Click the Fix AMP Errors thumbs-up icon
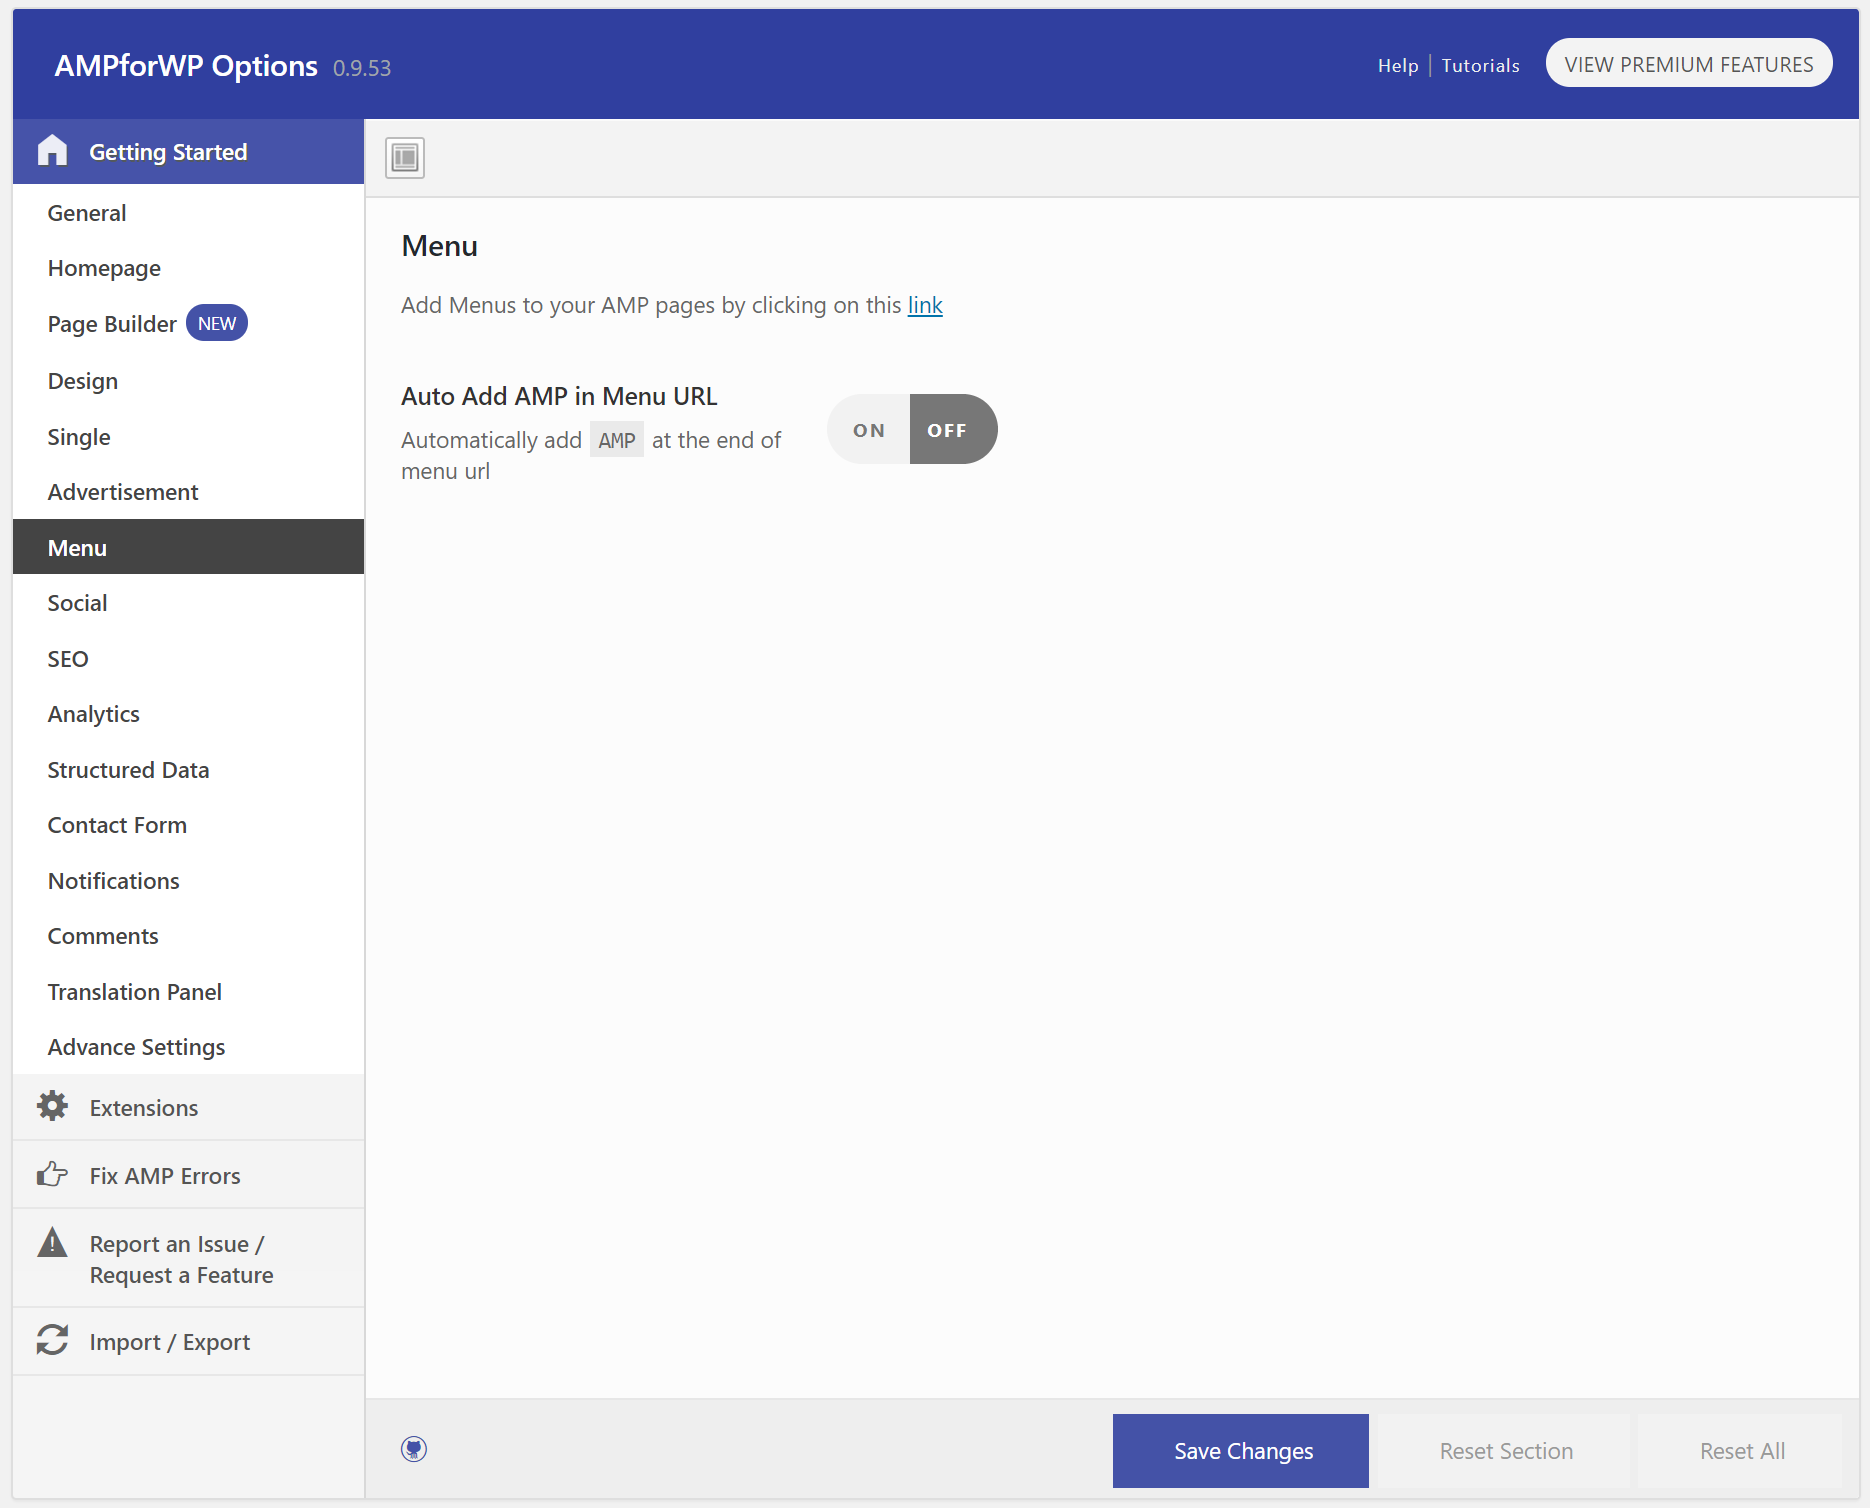This screenshot has height=1508, width=1870. pyautogui.click(x=51, y=1174)
